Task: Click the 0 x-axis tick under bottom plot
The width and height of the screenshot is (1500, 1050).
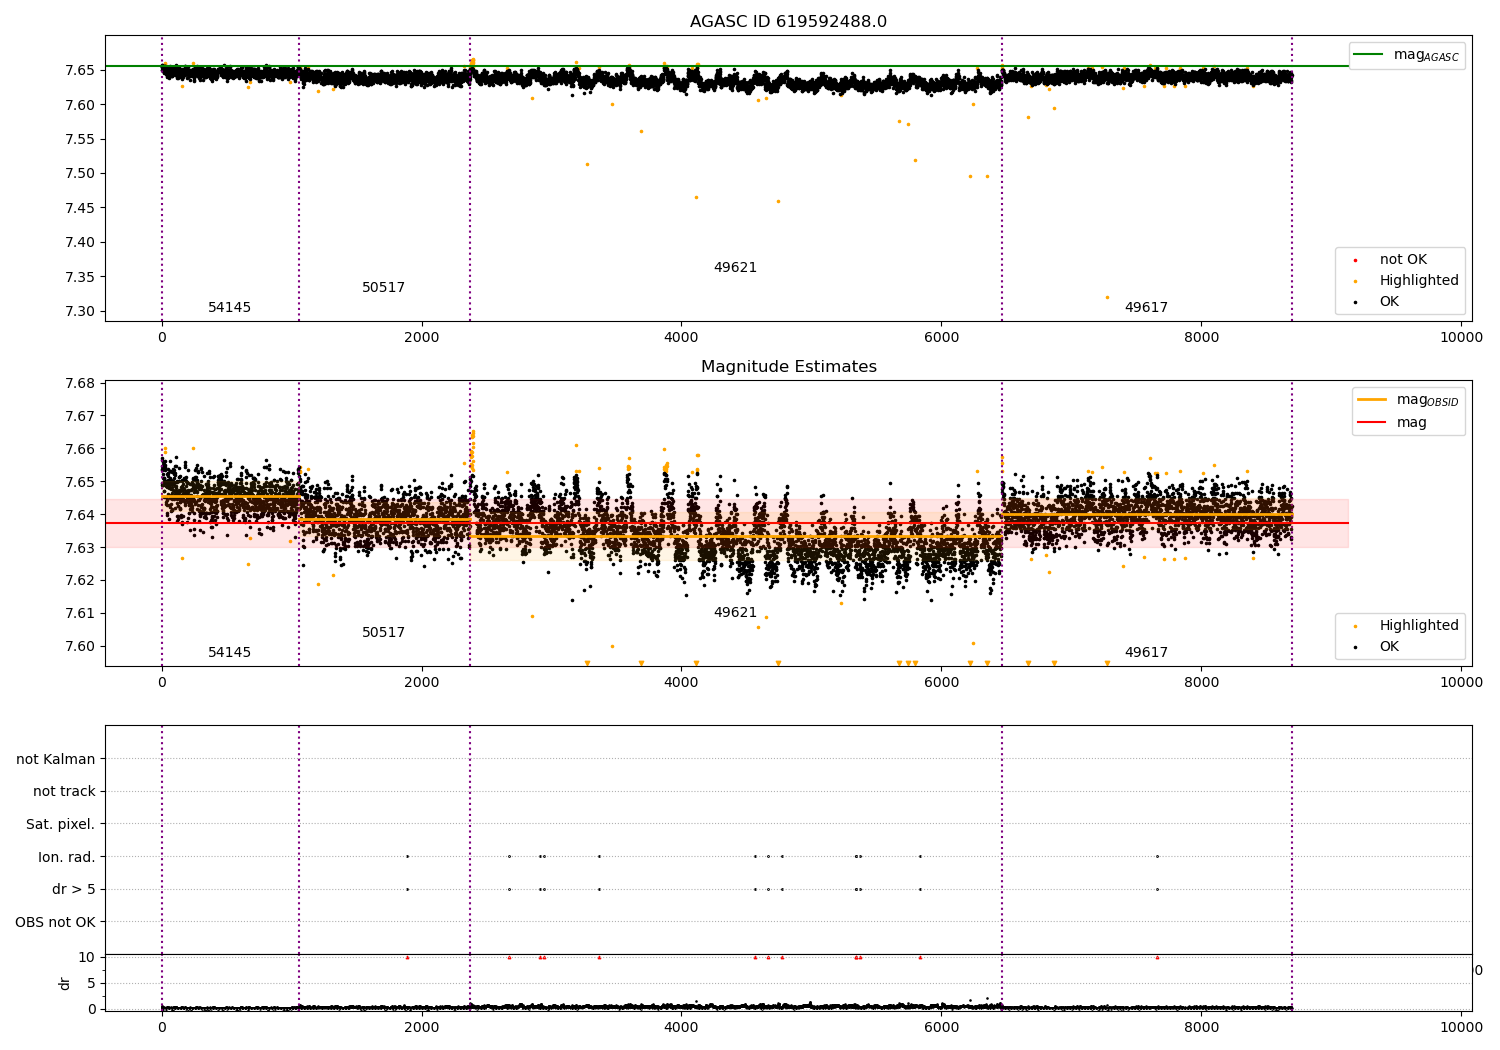Action: [162, 1026]
